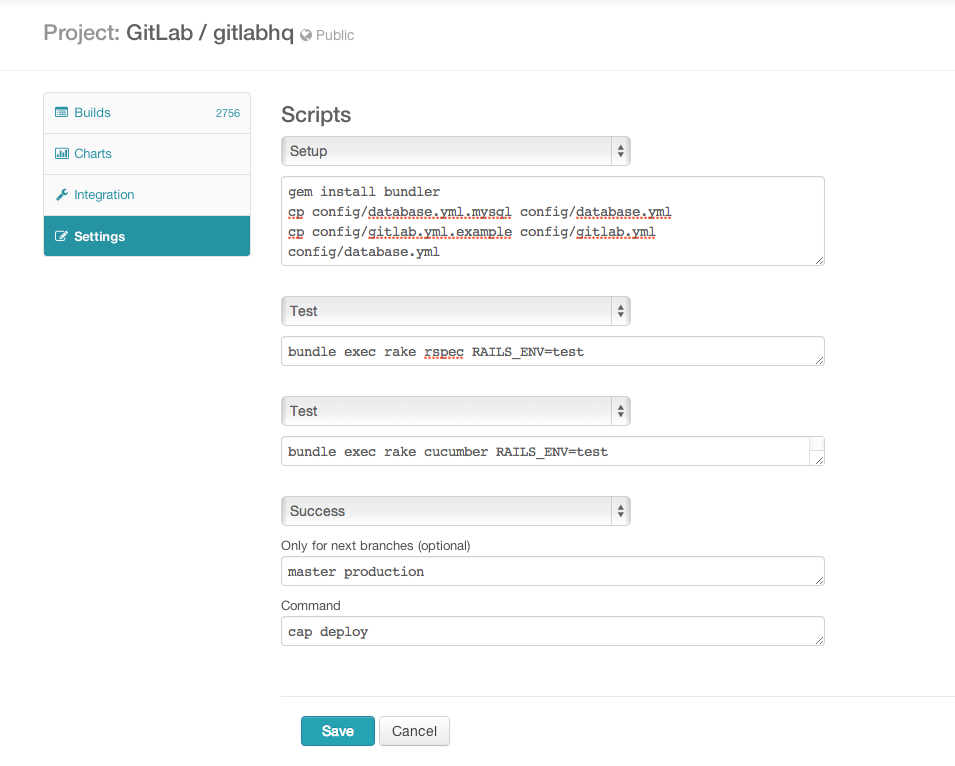The height and width of the screenshot is (766, 955).
Task: Click the Public globe icon
Action: 306,35
